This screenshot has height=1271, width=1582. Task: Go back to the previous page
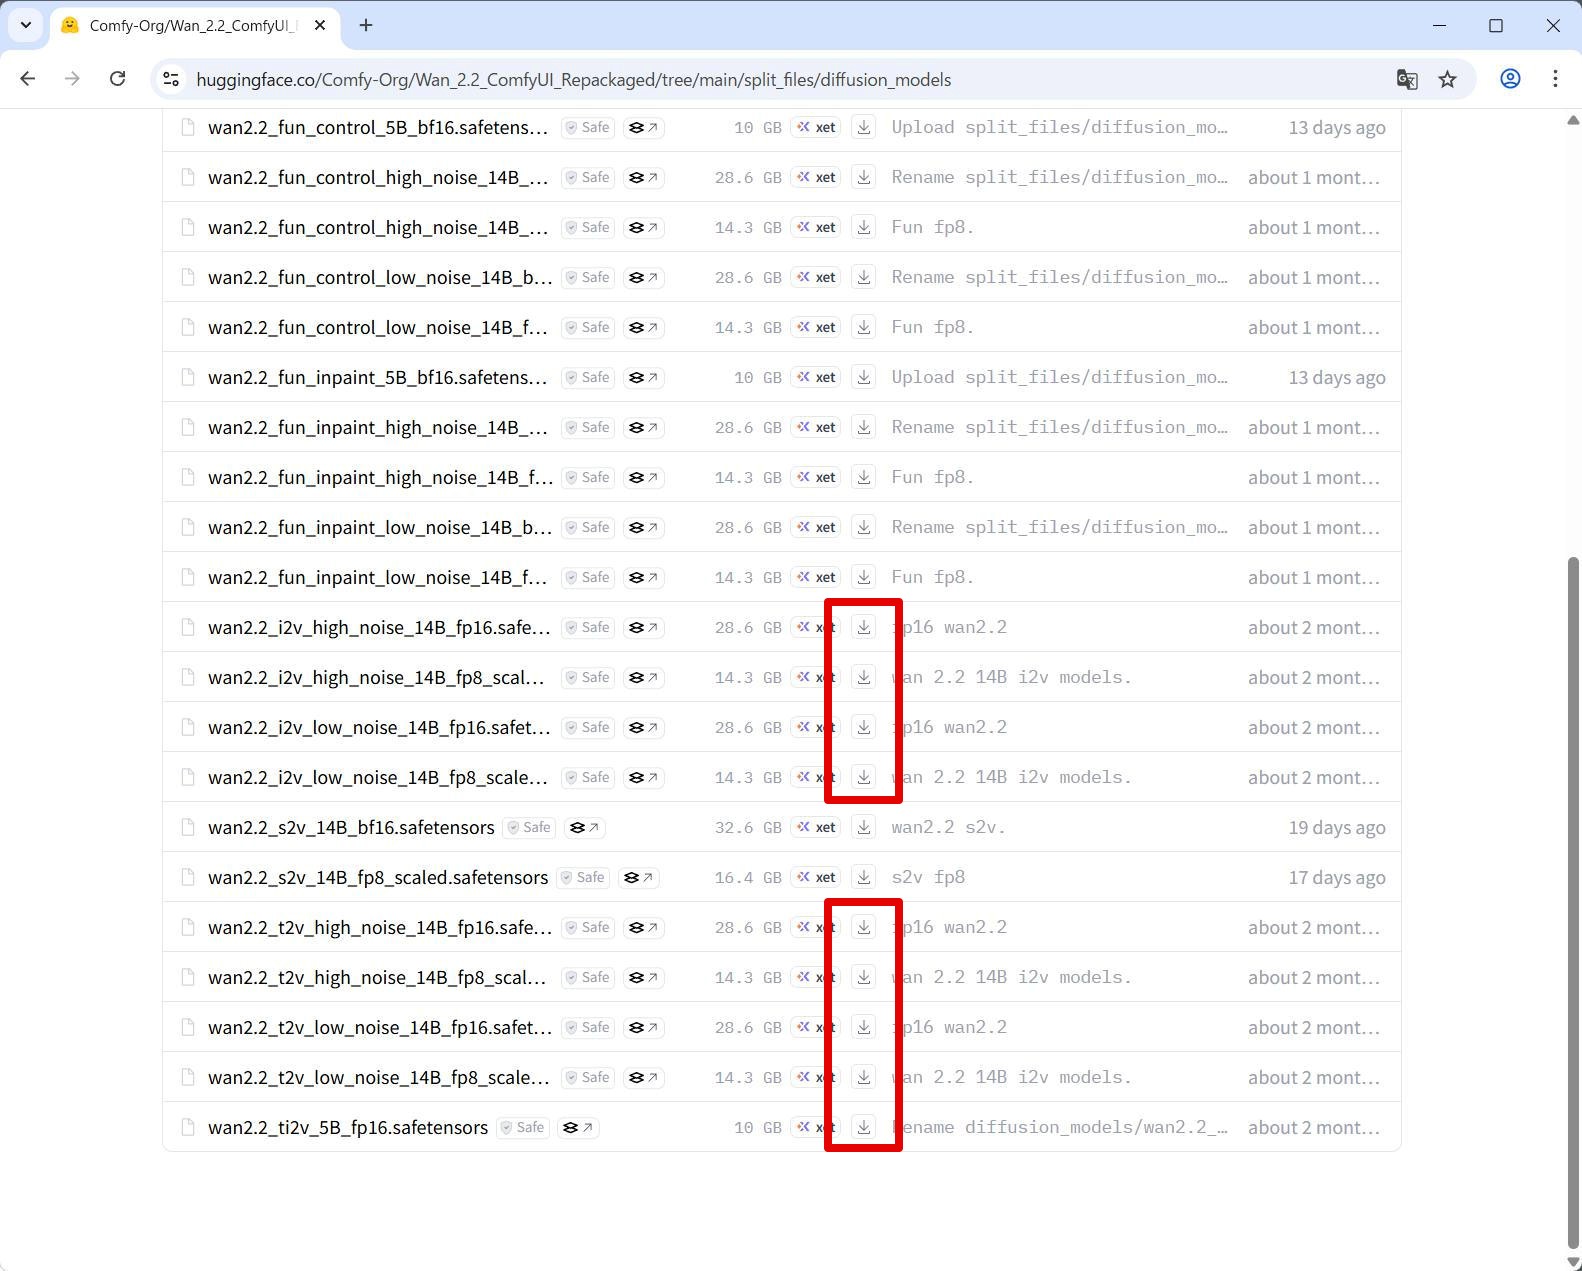point(27,79)
